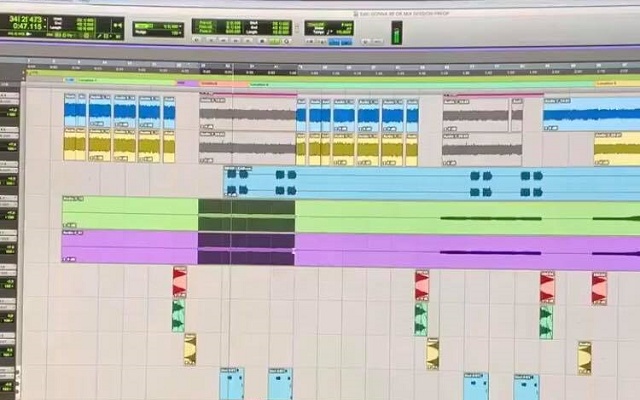The image size is (640, 400).
Task: Select the last yellow clip at far right
Action: click(584, 358)
